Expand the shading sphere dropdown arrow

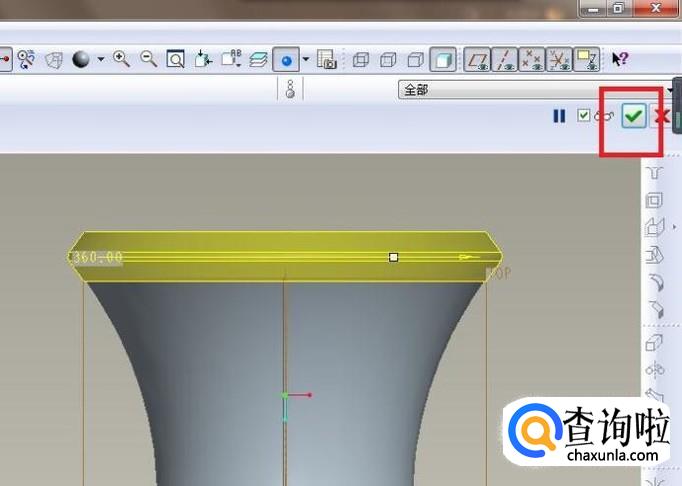(x=100, y=59)
